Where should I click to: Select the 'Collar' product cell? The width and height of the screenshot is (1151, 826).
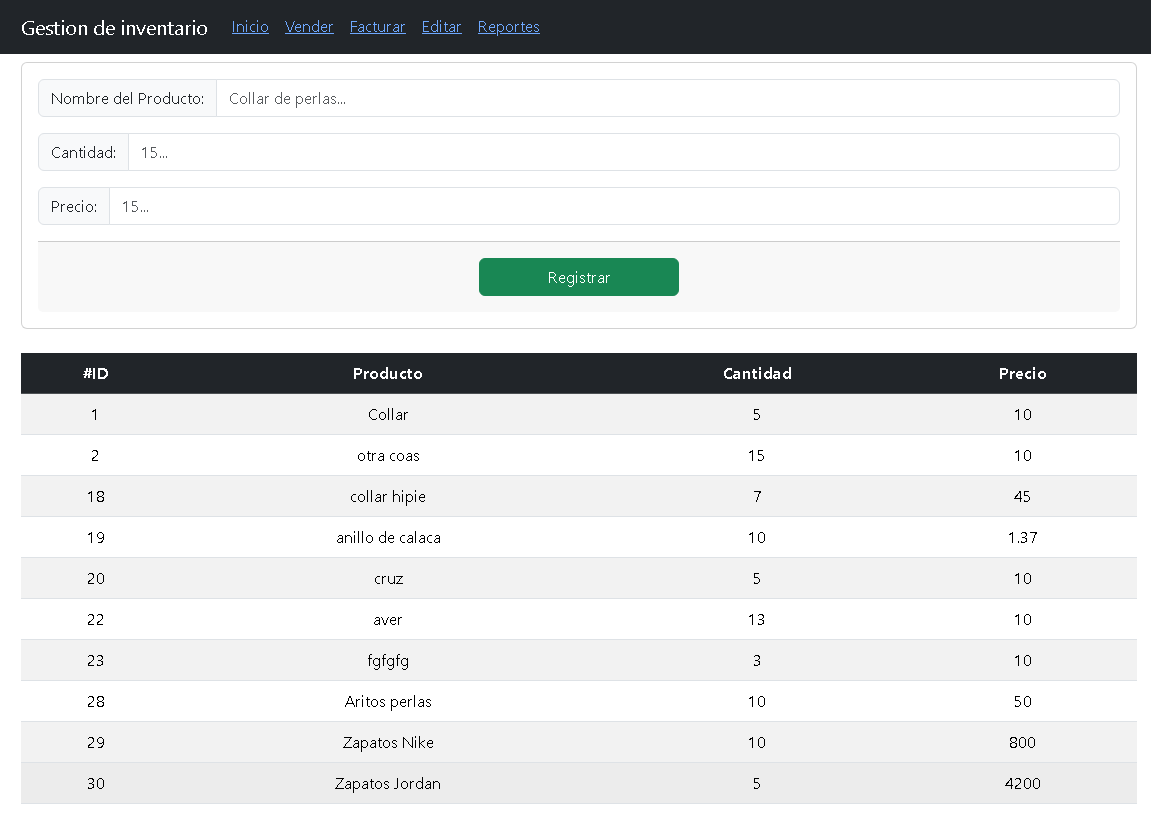tap(388, 415)
